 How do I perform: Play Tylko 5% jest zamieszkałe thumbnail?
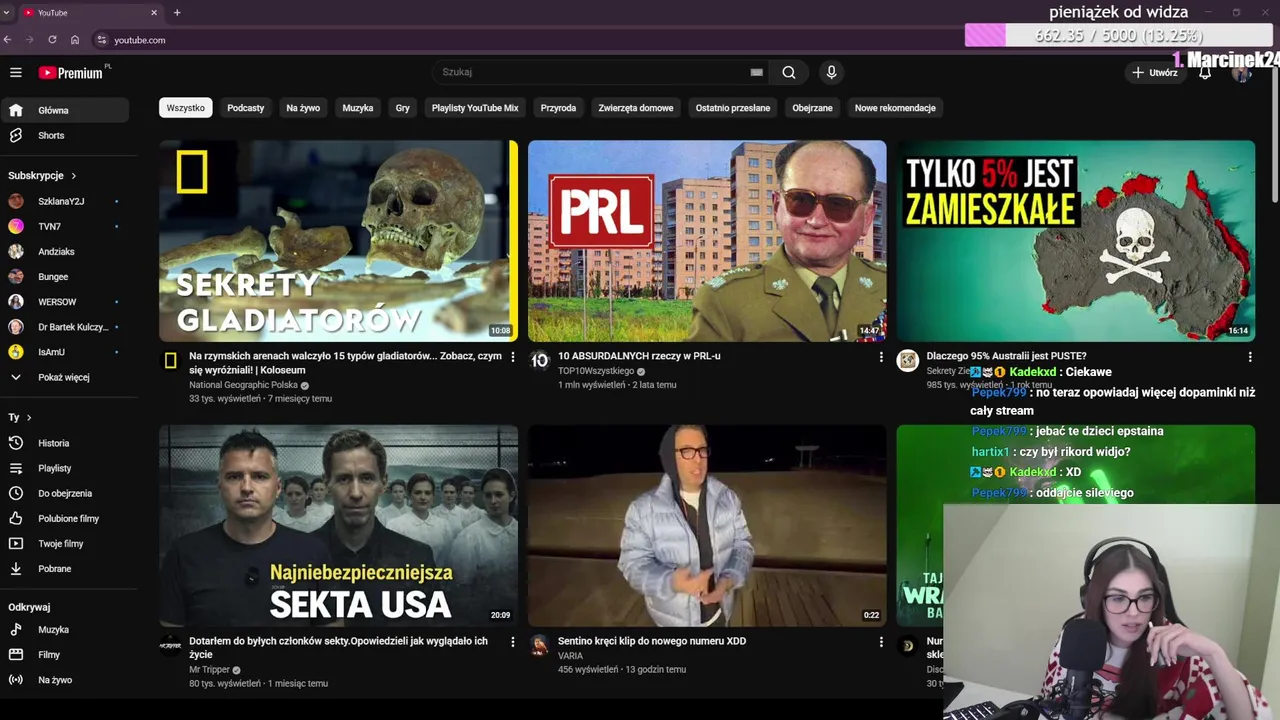(1075, 241)
